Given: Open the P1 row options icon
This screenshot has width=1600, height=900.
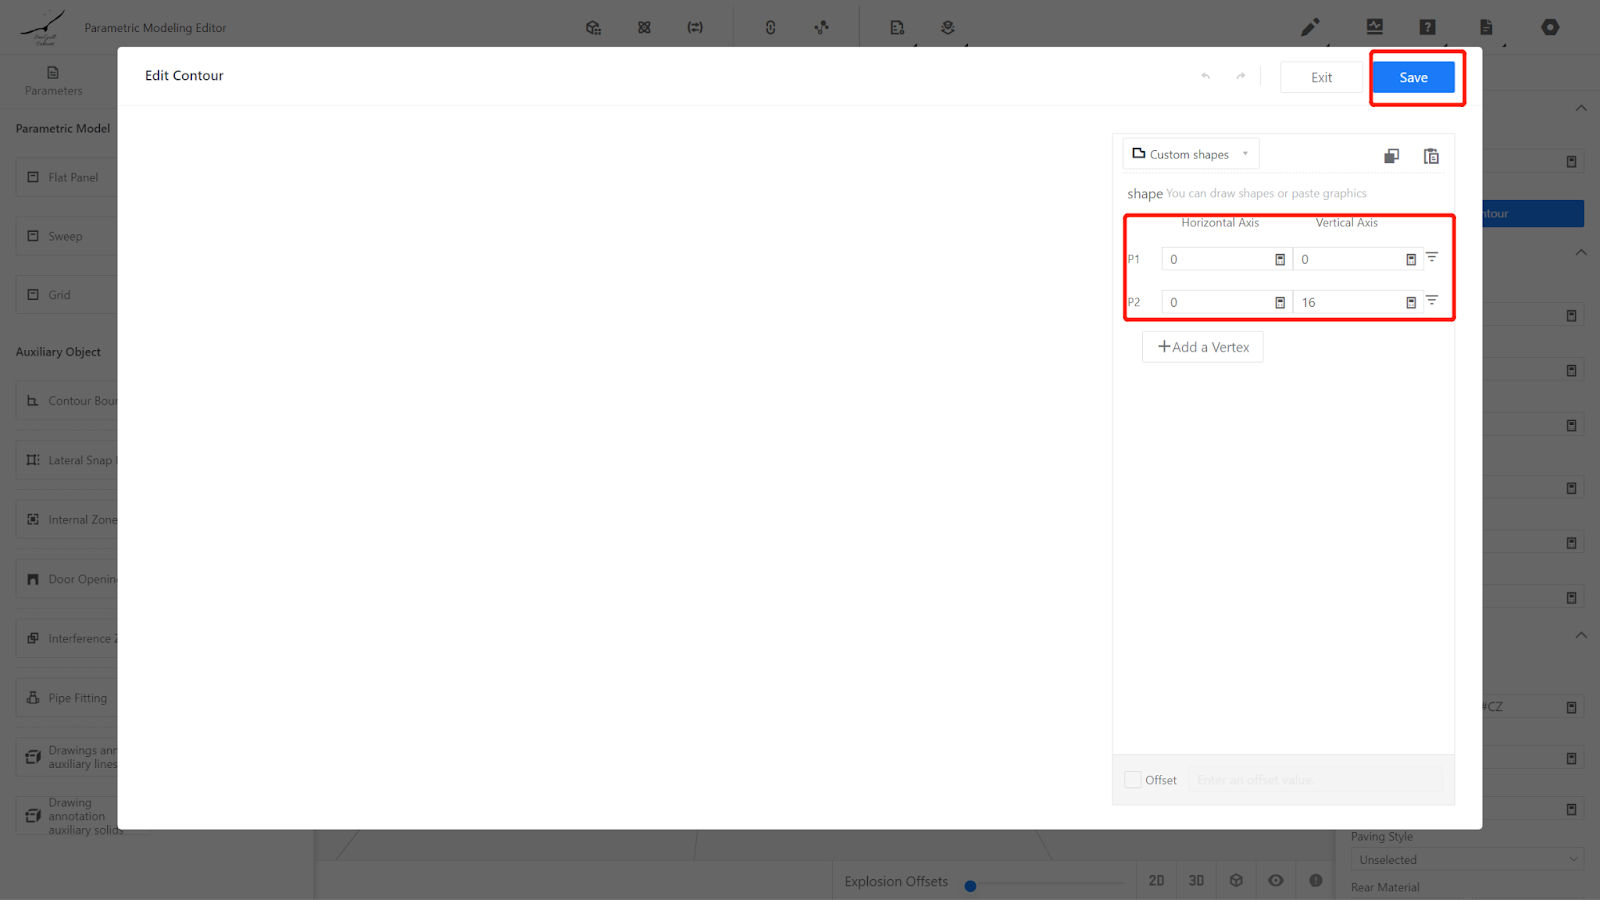Looking at the screenshot, I should tap(1432, 257).
